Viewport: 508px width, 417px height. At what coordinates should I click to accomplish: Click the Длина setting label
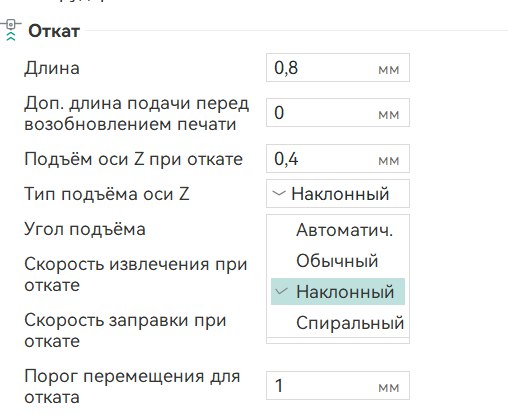52,68
